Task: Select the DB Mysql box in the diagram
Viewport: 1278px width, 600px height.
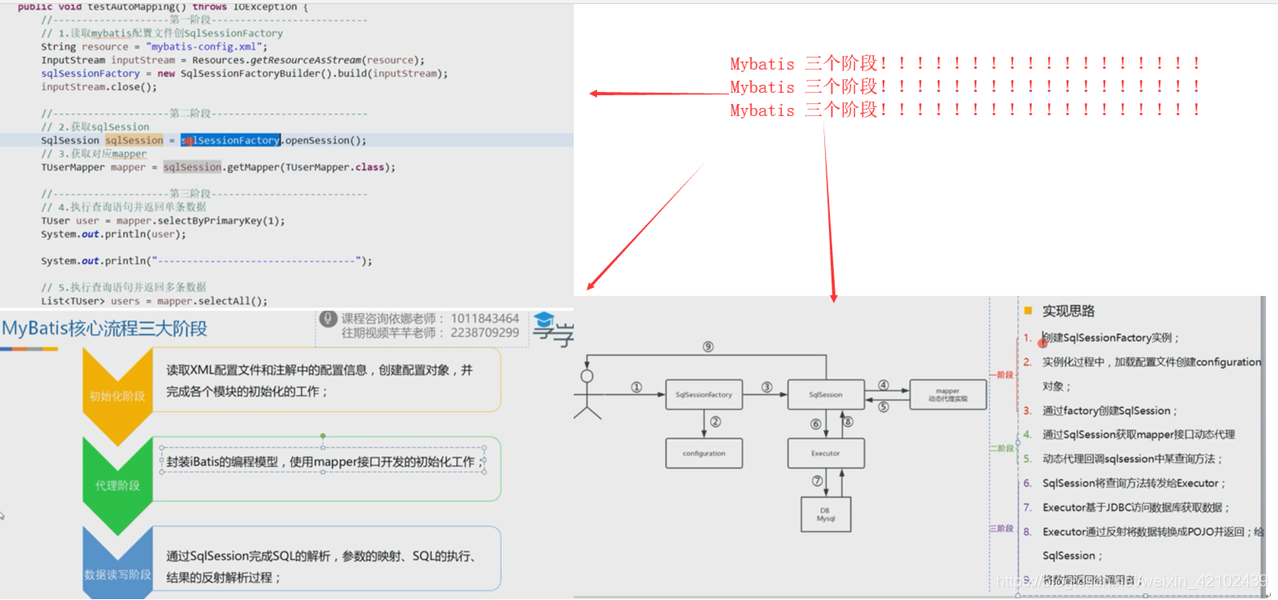Action: [825, 514]
